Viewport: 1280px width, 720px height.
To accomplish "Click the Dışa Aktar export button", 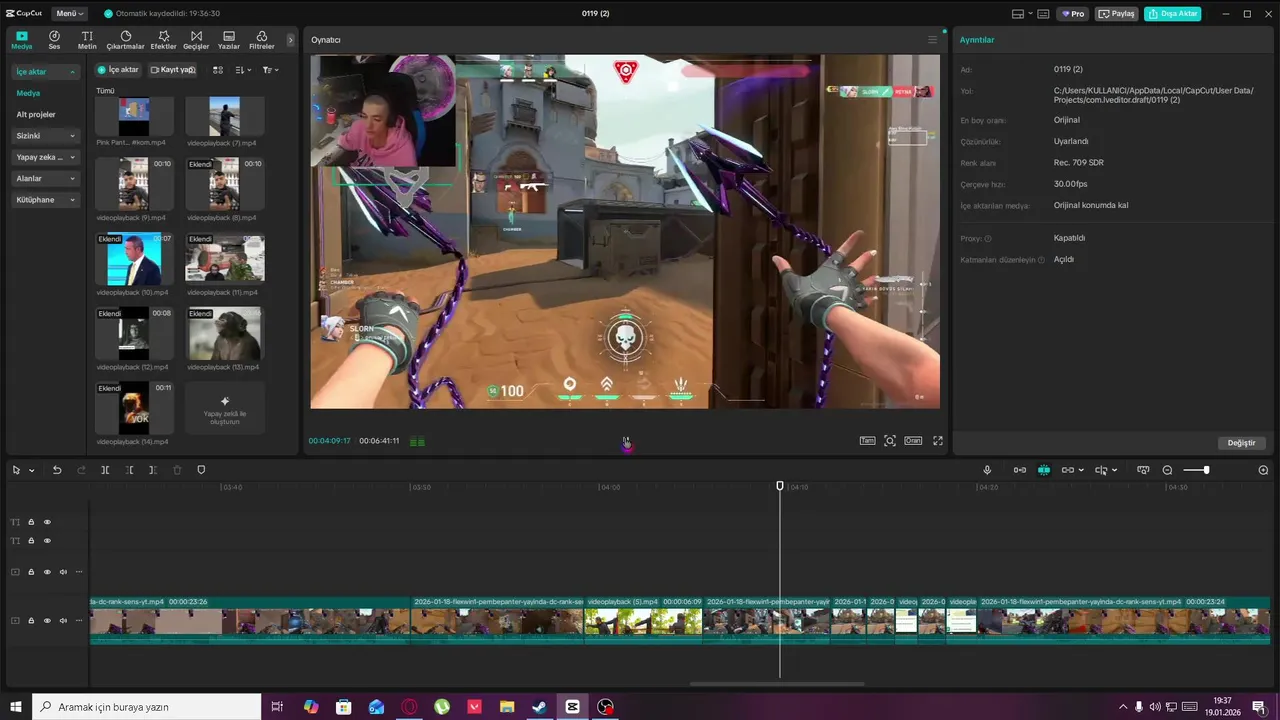I will coord(1173,14).
